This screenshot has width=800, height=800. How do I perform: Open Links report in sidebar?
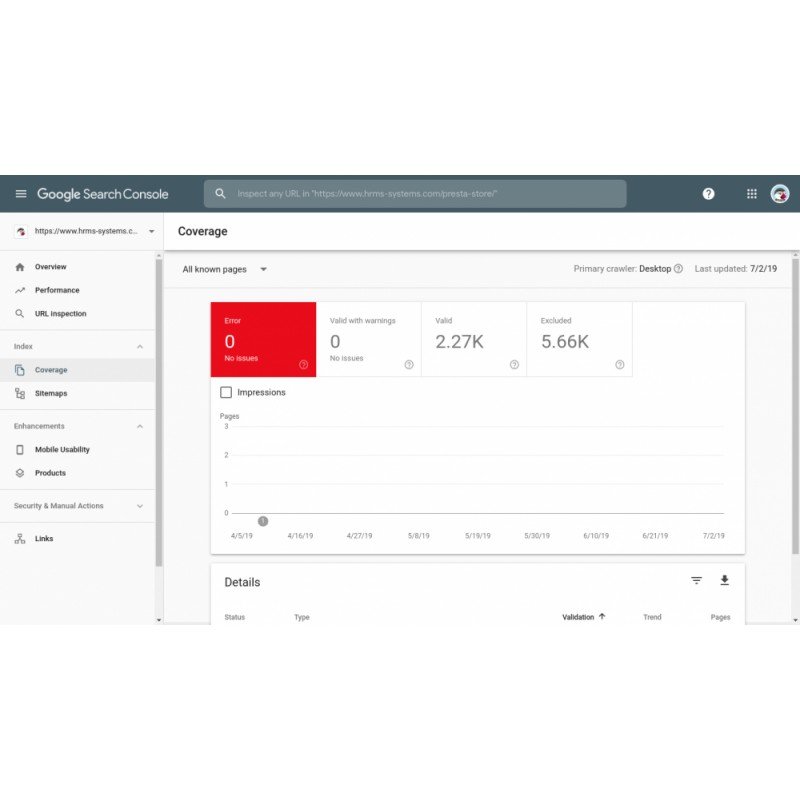pos(78,539)
